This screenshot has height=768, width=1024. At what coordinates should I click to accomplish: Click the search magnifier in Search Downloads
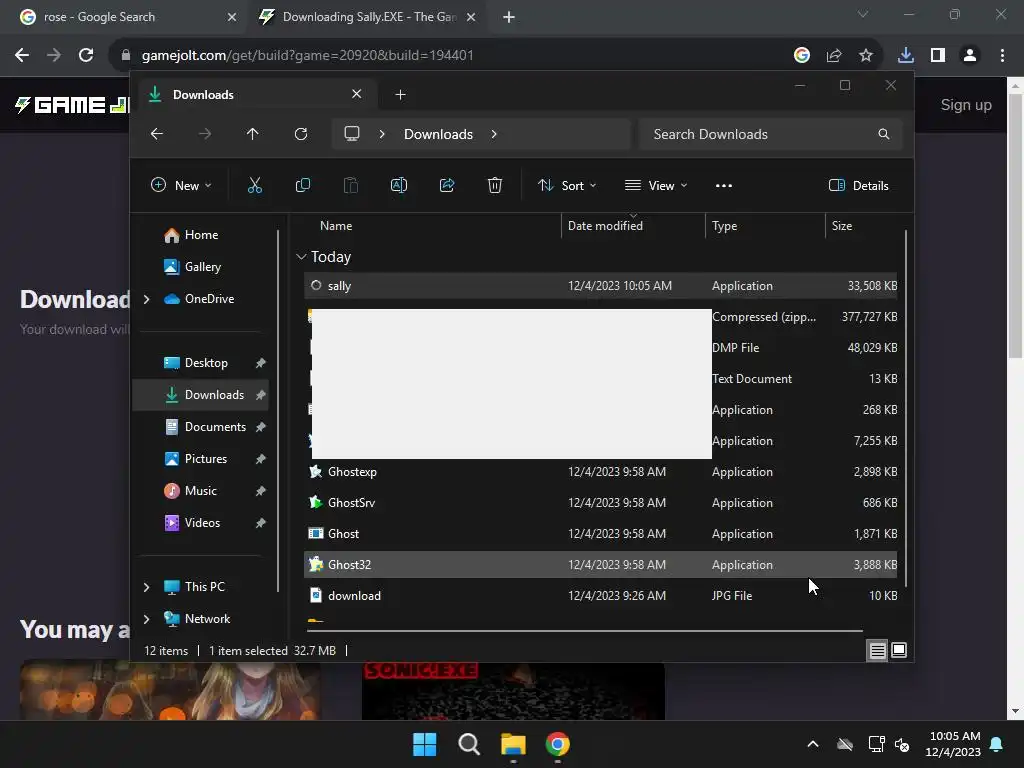point(884,134)
